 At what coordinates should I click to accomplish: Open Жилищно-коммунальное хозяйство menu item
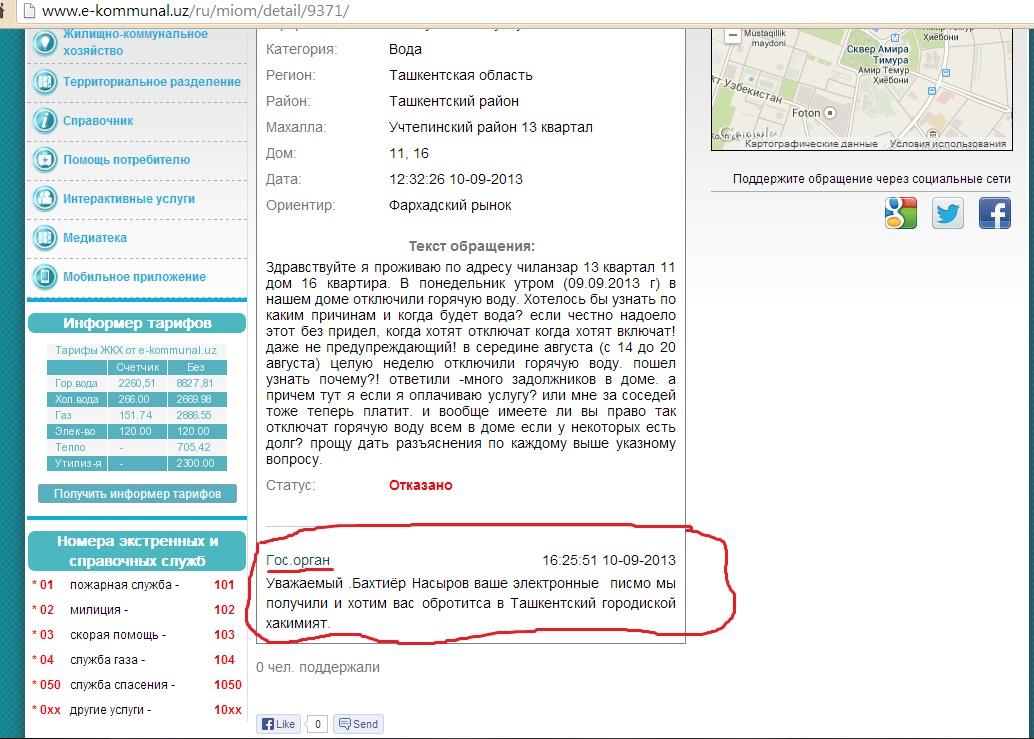pyautogui.click(x=135, y=42)
